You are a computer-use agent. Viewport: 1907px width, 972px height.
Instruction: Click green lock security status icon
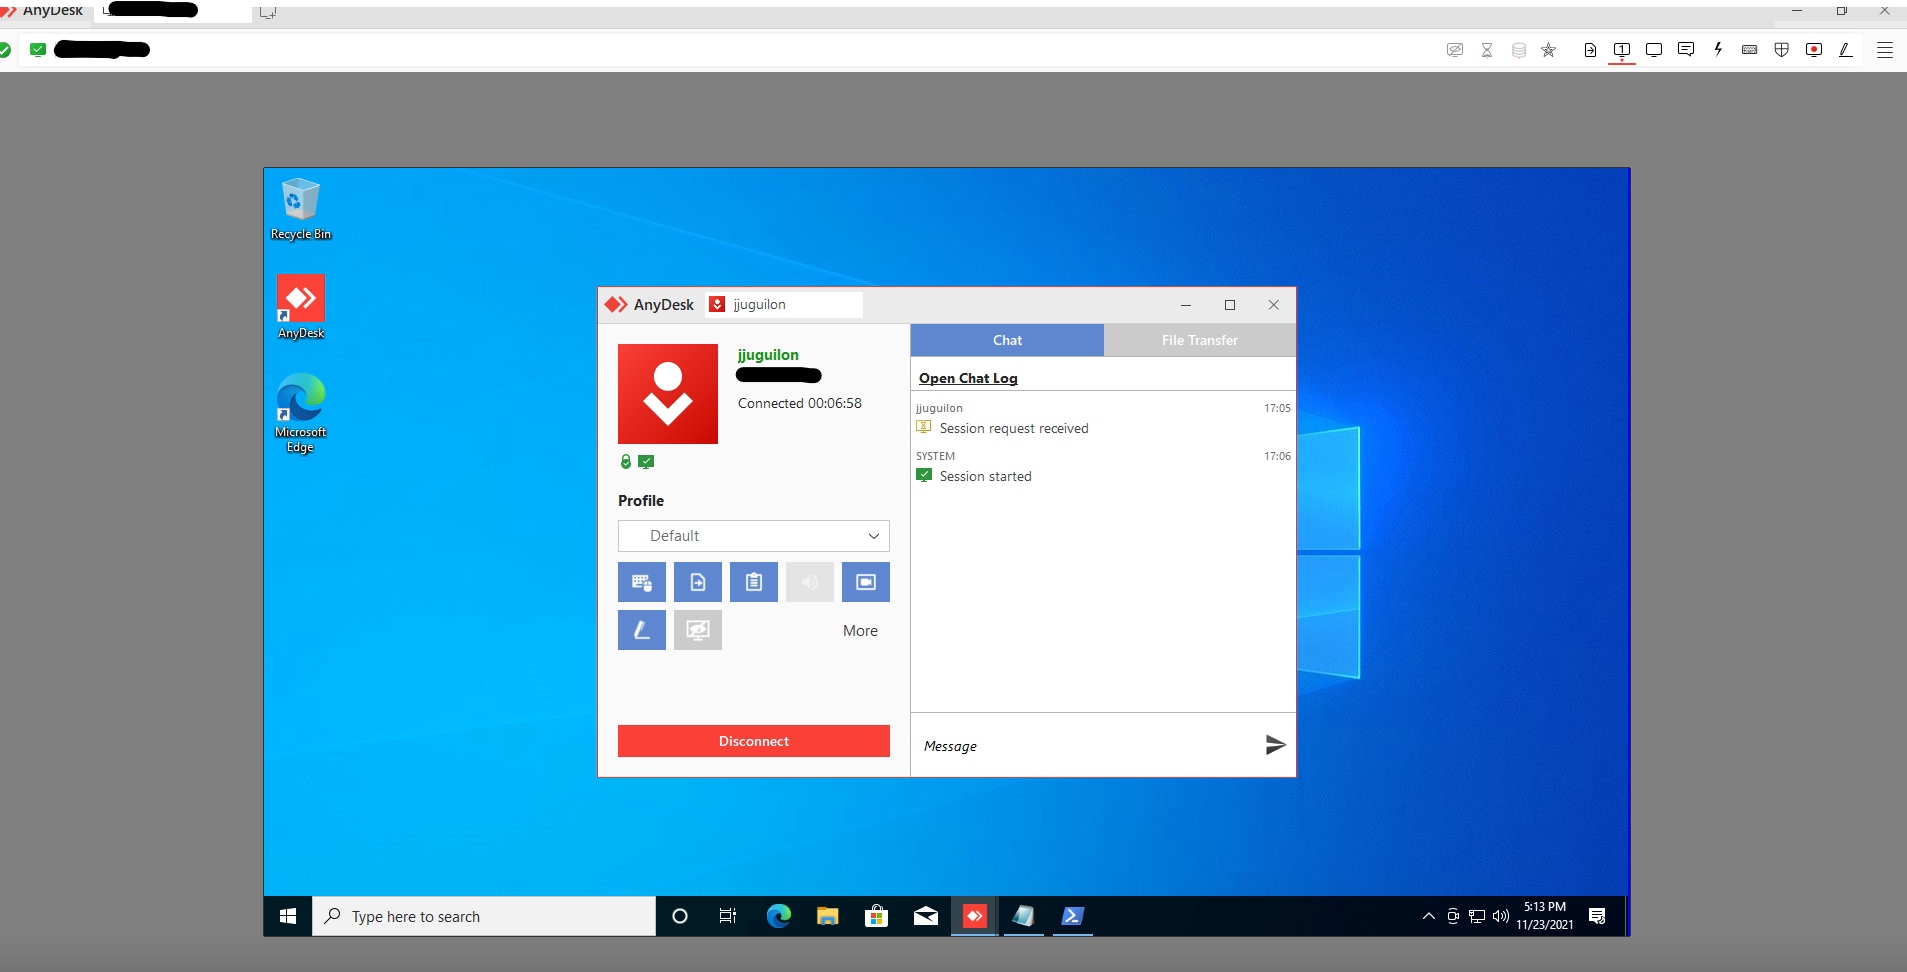626,462
